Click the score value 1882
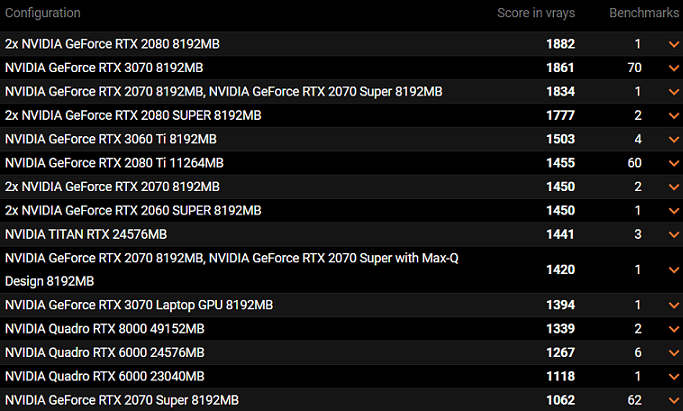Image resolution: width=683 pixels, height=411 pixels. [x=561, y=44]
